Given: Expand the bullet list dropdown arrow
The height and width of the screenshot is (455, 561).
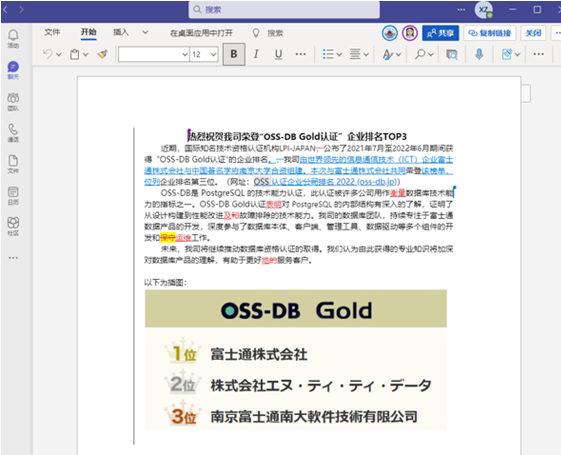Looking at the screenshot, I should (339, 55).
